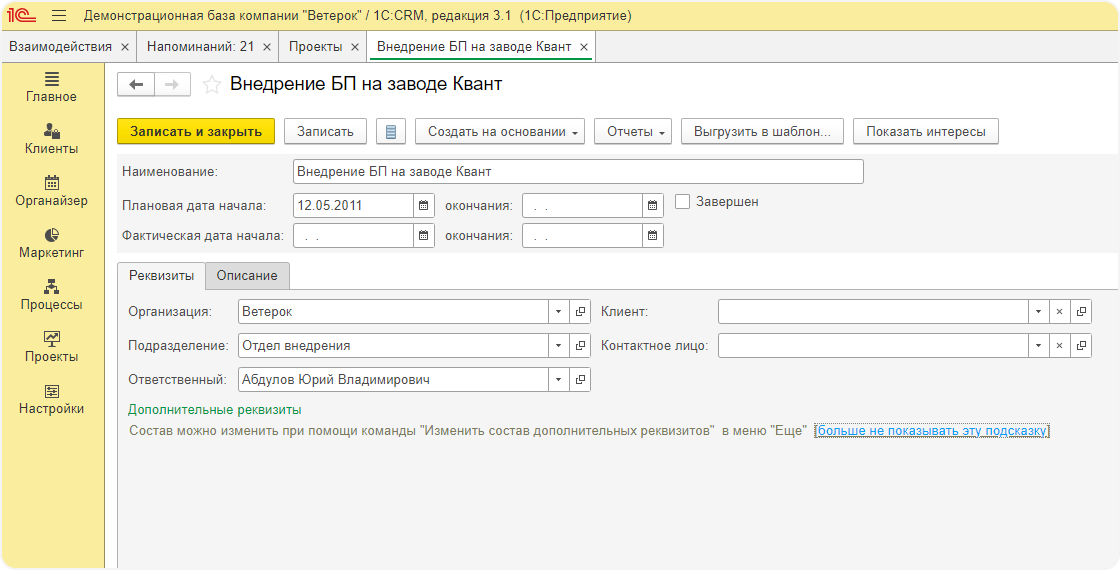Switch to the Напоминаний: 21 tab
1120x570 pixels.
point(200,46)
